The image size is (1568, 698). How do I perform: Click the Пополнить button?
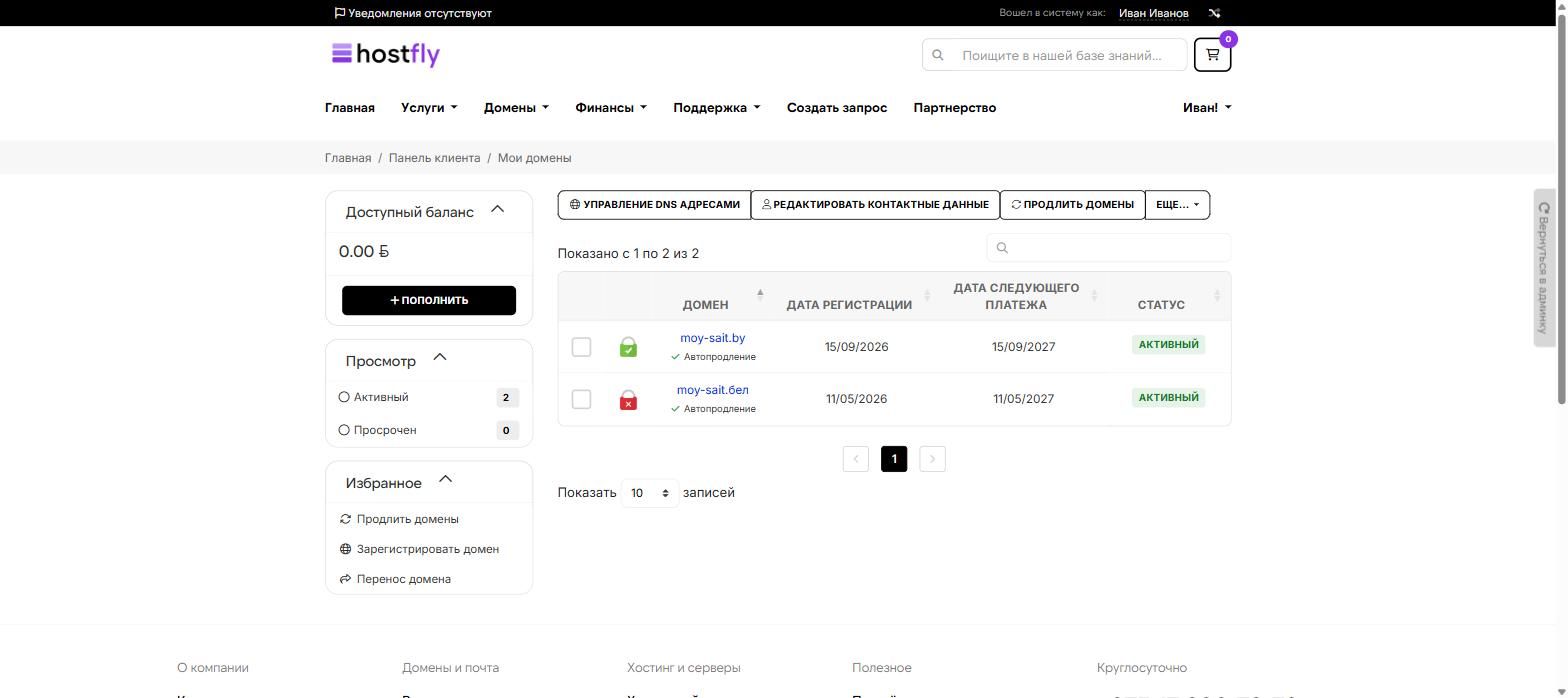tap(429, 300)
